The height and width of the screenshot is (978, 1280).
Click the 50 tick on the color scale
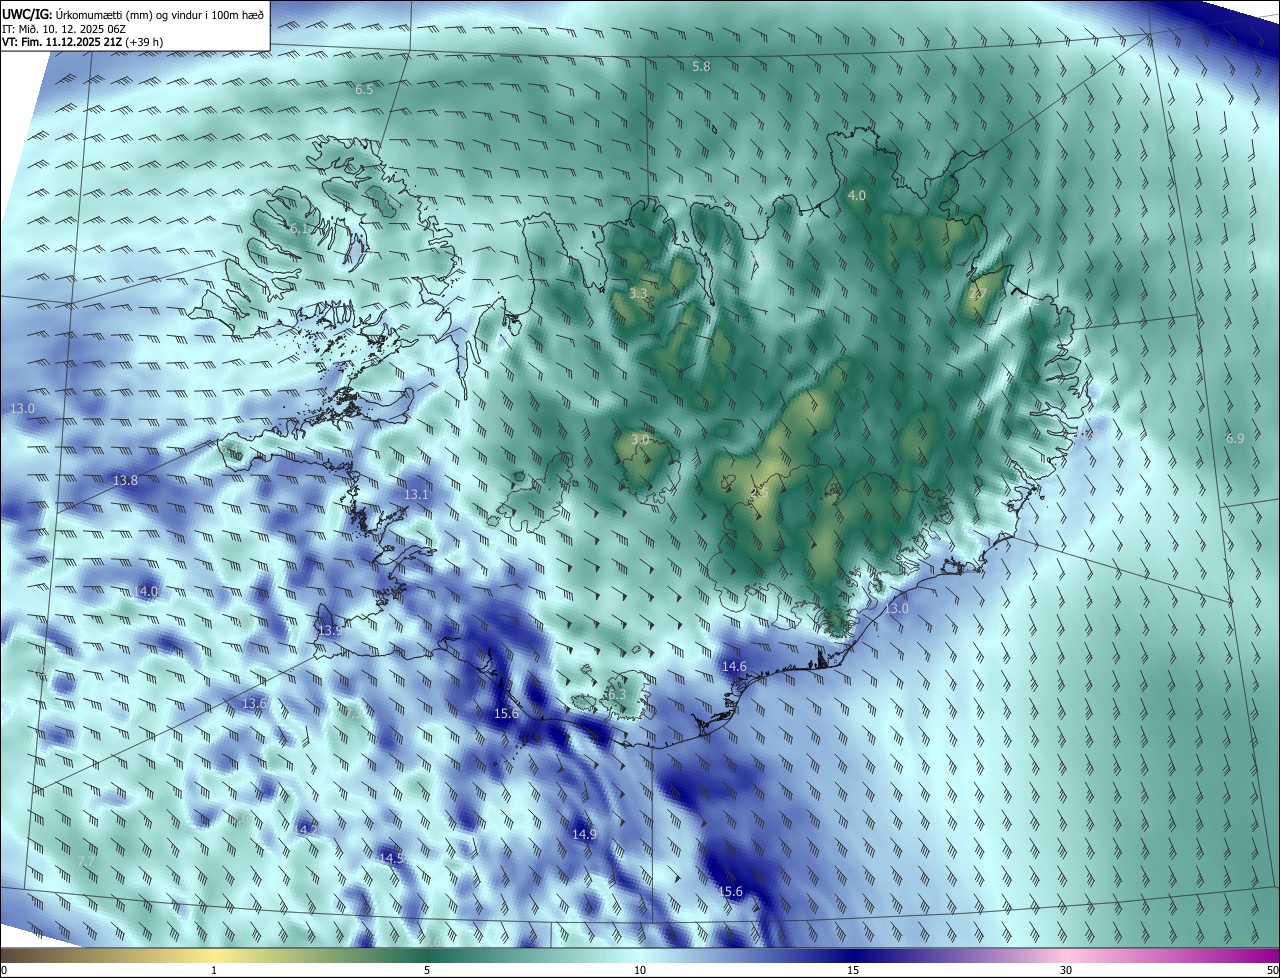point(1272,970)
